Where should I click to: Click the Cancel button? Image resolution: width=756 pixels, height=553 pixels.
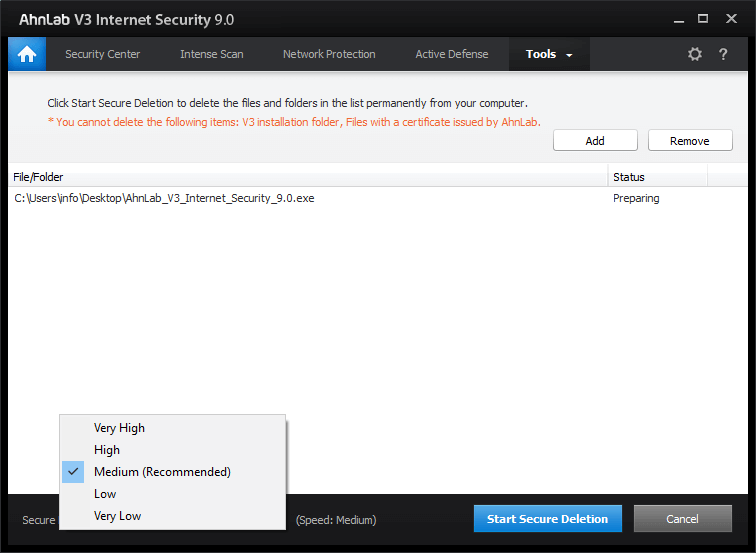(x=682, y=519)
